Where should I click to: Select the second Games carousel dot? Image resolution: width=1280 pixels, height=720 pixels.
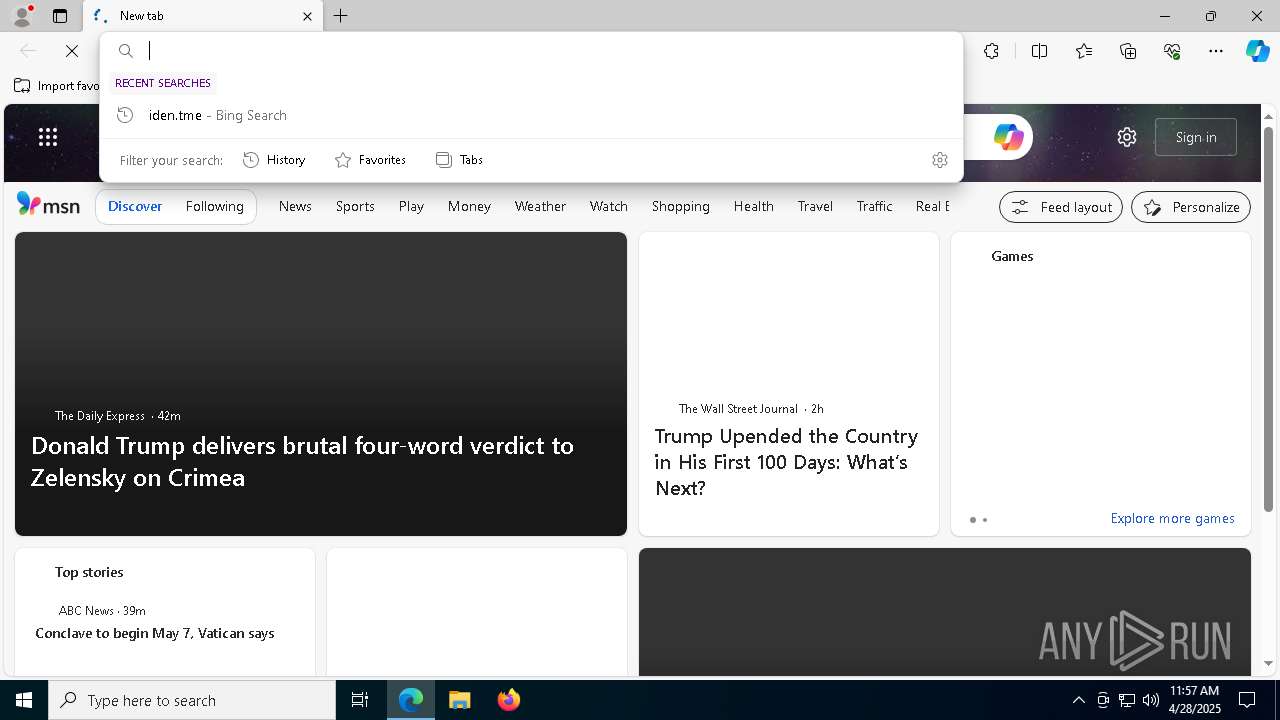click(985, 520)
